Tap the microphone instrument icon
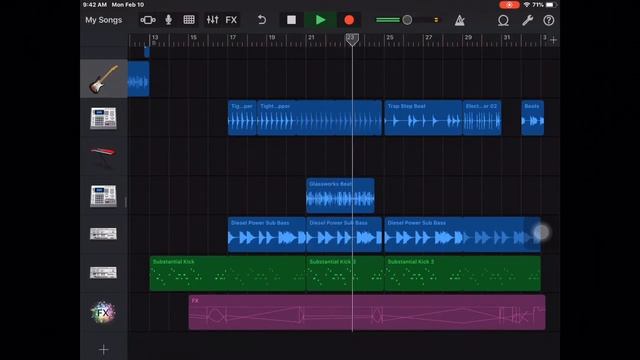Image resolution: width=640 pixels, height=360 pixels. click(168, 20)
